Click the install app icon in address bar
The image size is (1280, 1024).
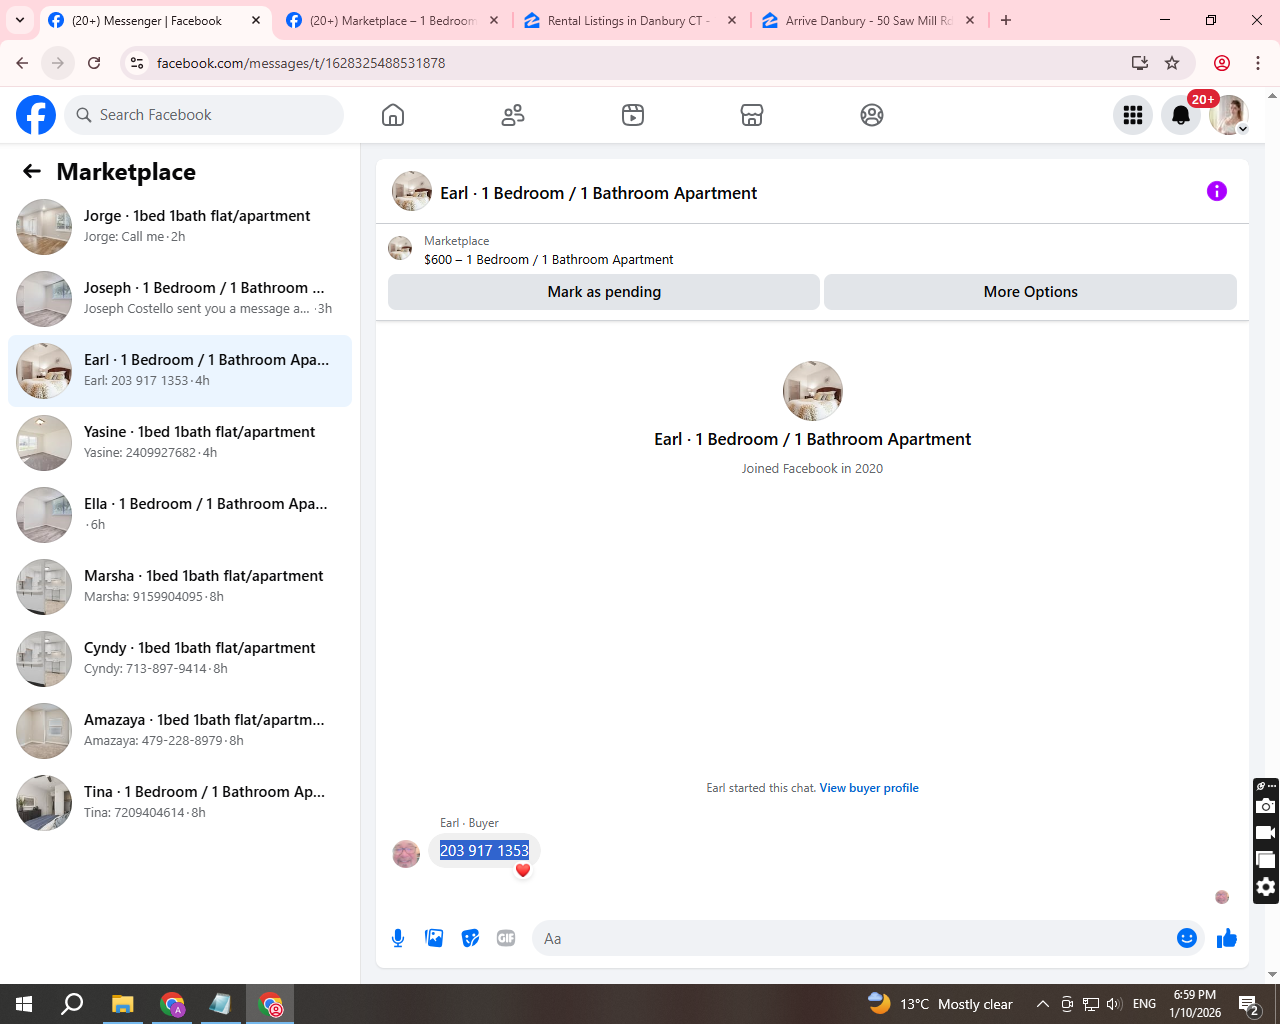1140,63
